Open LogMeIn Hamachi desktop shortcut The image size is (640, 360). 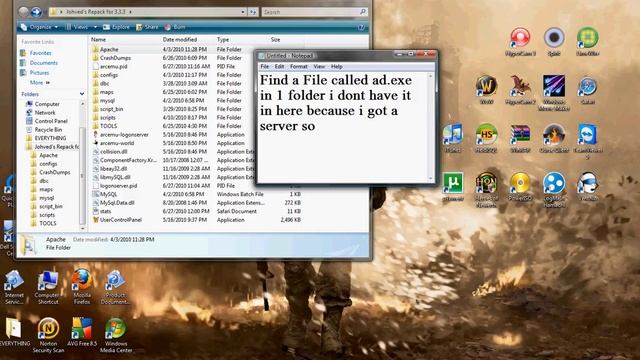pos(554,189)
